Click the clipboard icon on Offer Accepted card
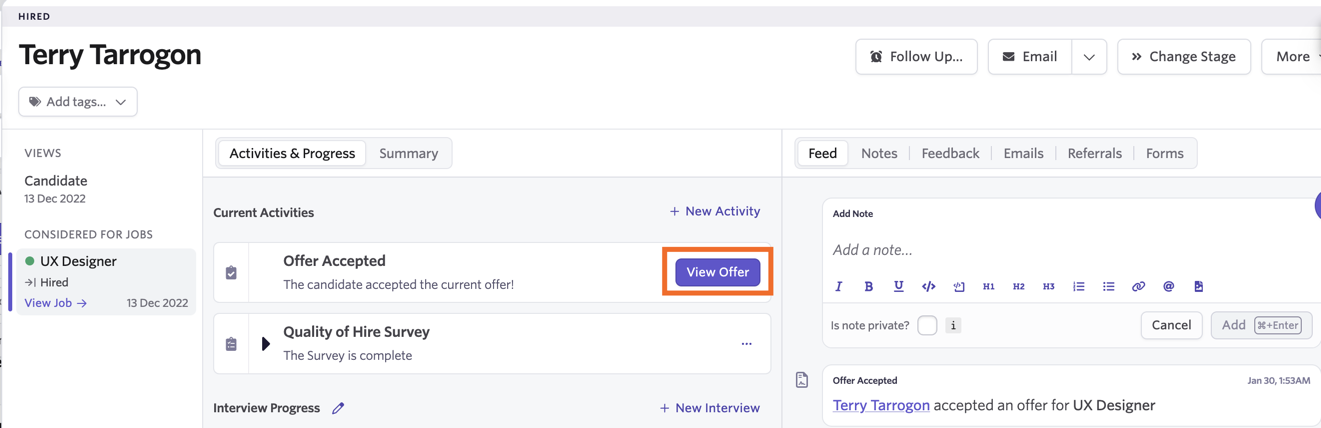Image resolution: width=1321 pixels, height=428 pixels. point(231,273)
